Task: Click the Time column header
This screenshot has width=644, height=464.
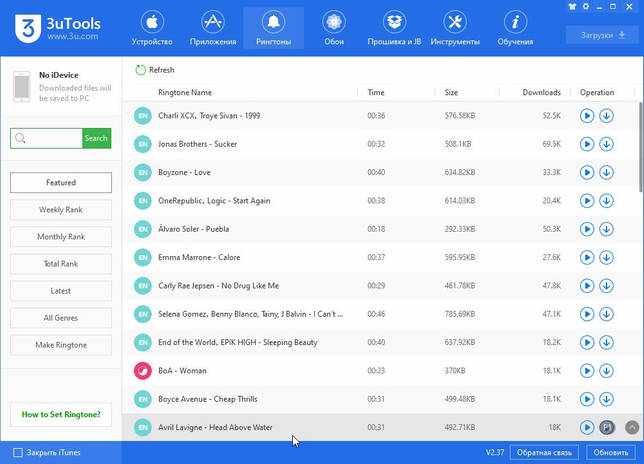Action: [x=376, y=92]
